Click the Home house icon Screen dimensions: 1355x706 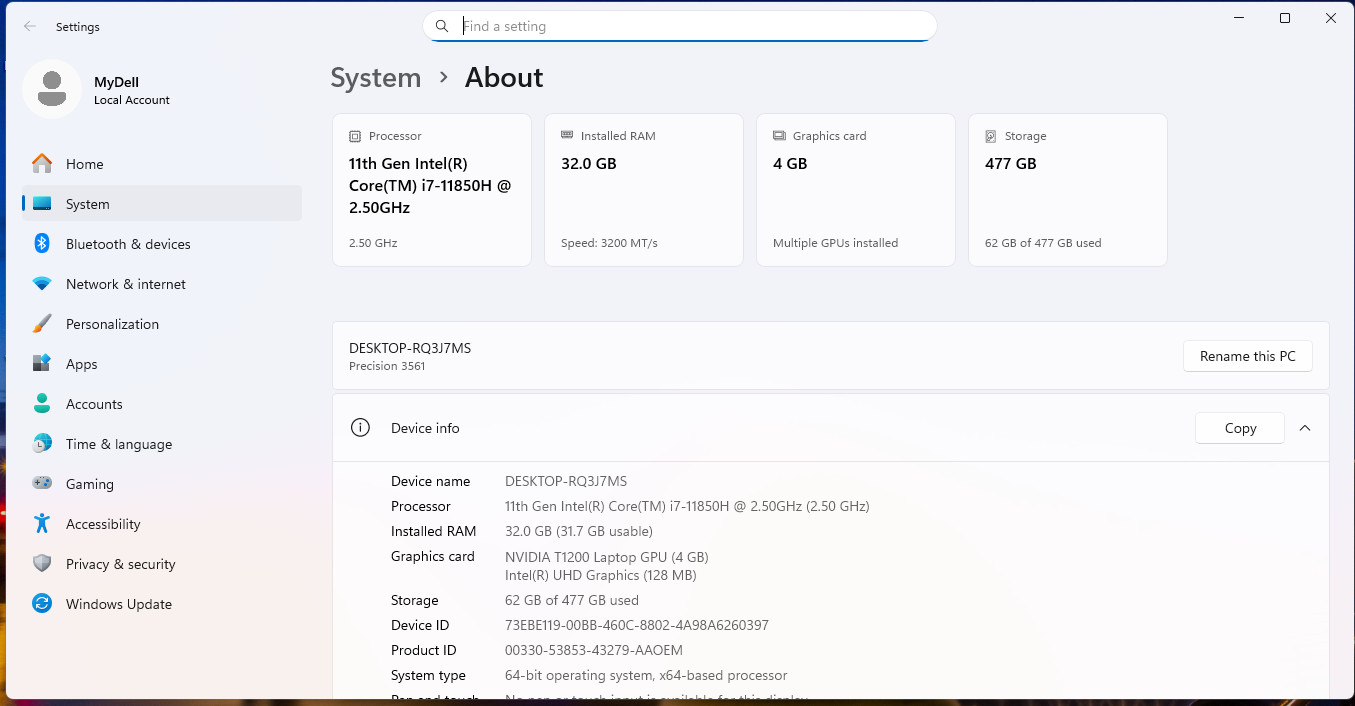42,164
